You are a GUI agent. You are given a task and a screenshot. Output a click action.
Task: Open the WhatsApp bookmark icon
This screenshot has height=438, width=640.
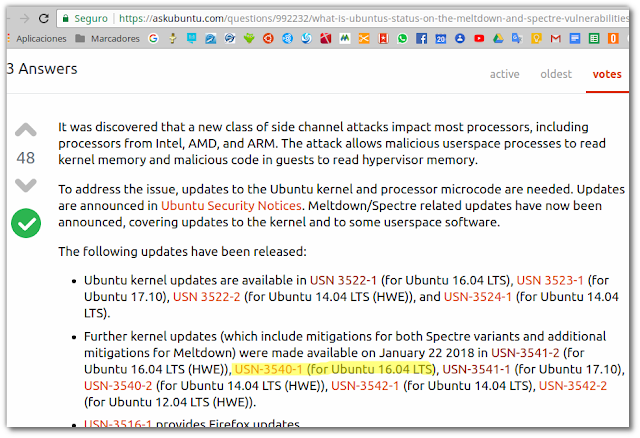point(402,39)
